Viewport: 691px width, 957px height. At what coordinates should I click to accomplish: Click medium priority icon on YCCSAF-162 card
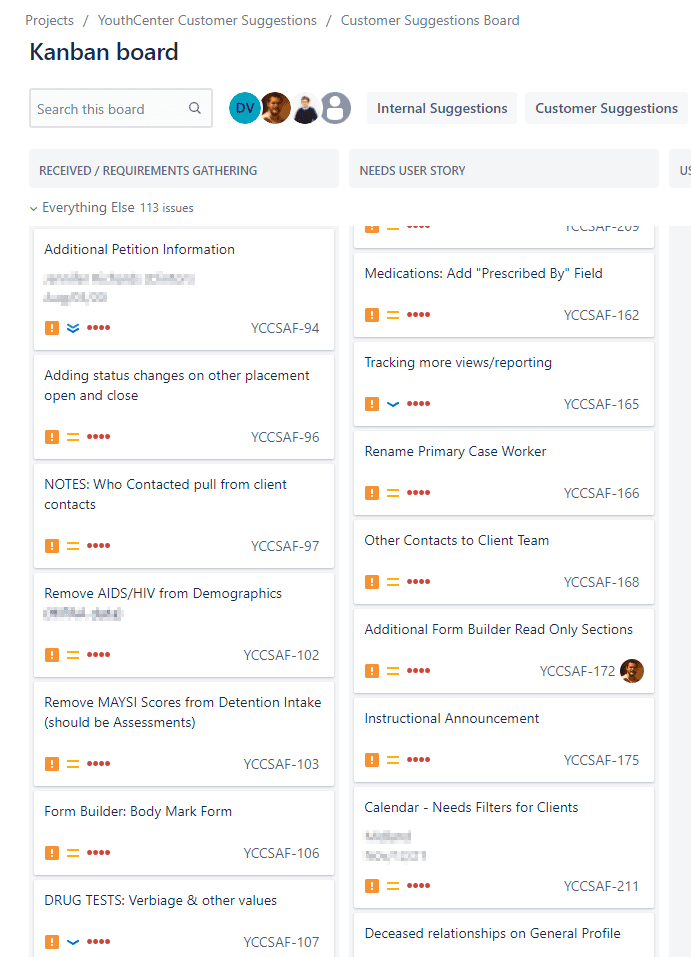tap(393, 315)
